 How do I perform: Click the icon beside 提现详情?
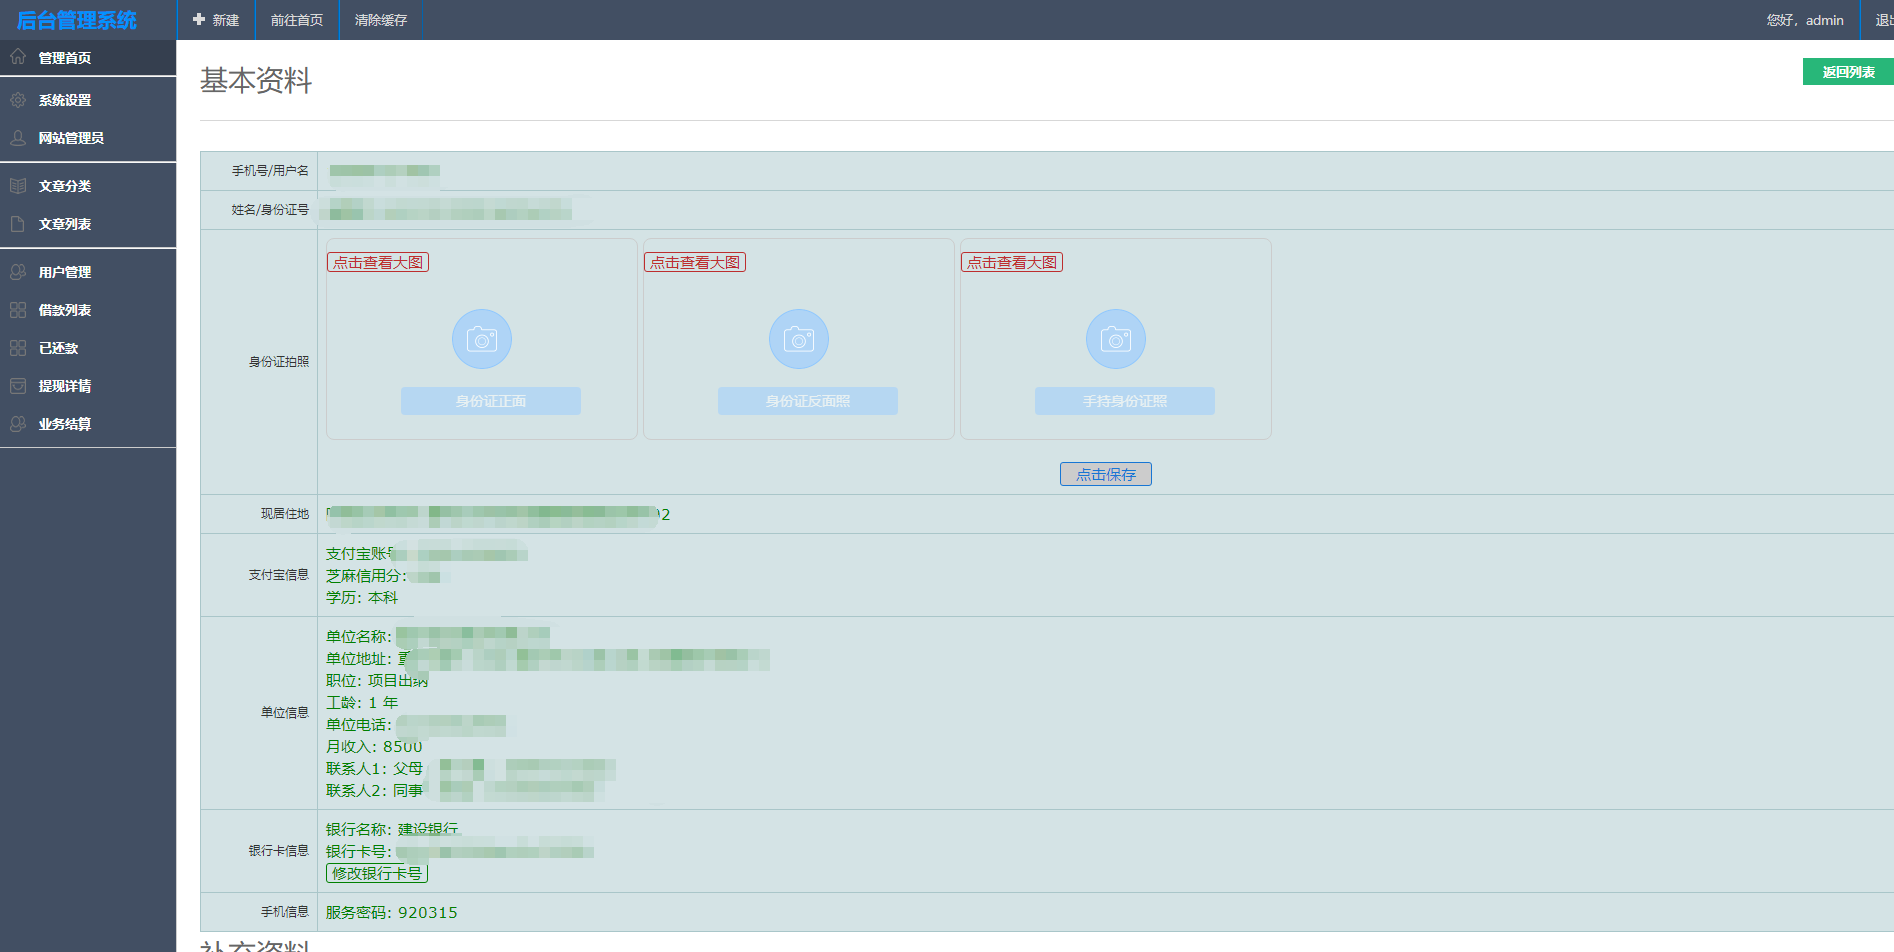point(18,386)
